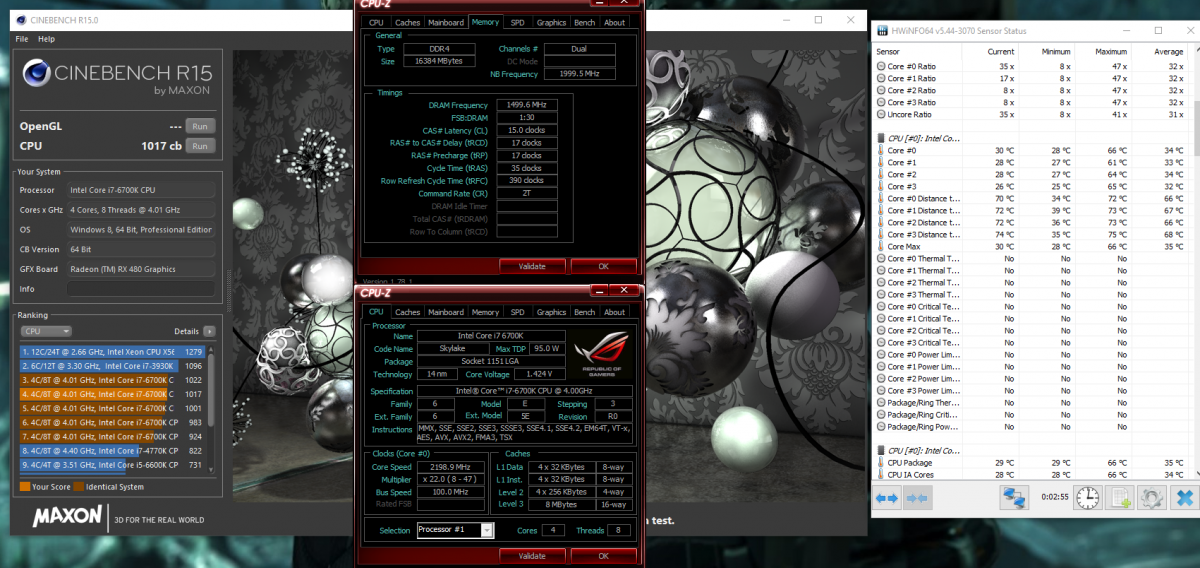Reset HWiNFO elapsed time clock icon

pos(1088,497)
